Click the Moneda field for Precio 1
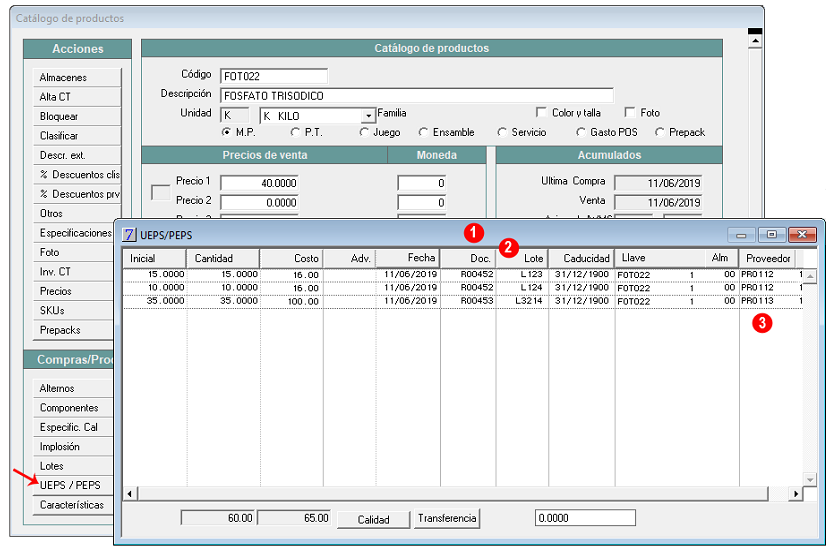Image resolution: width=836 pixels, height=550 pixels. coord(421,183)
